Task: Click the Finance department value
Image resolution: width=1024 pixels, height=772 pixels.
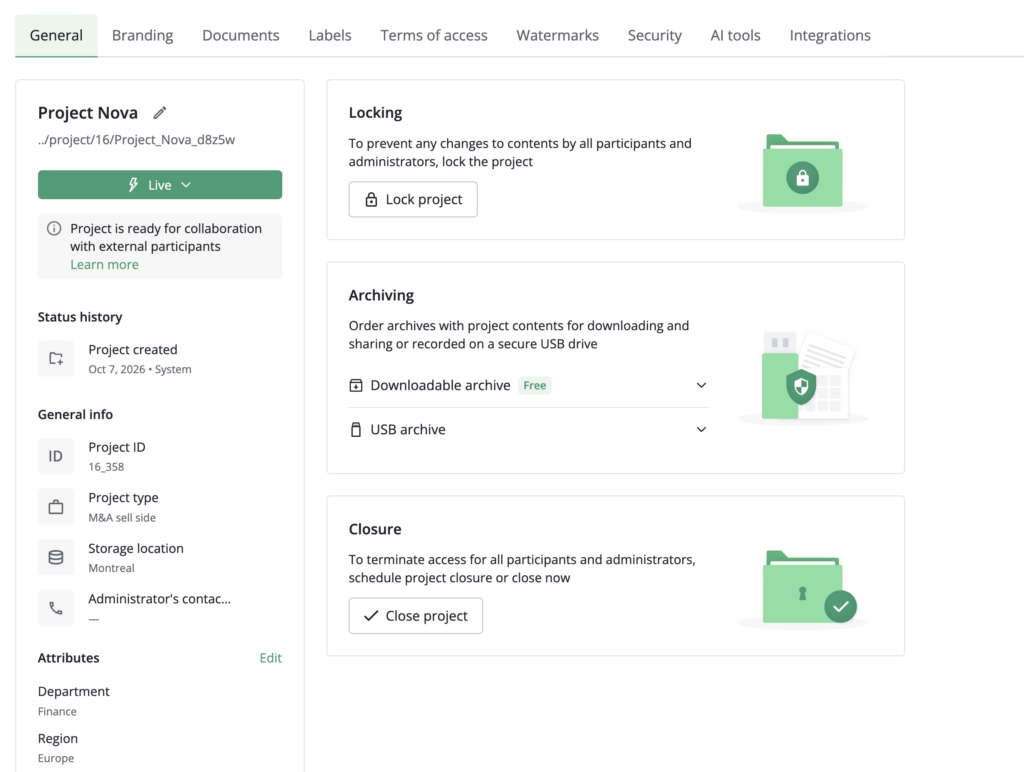Action: (57, 711)
